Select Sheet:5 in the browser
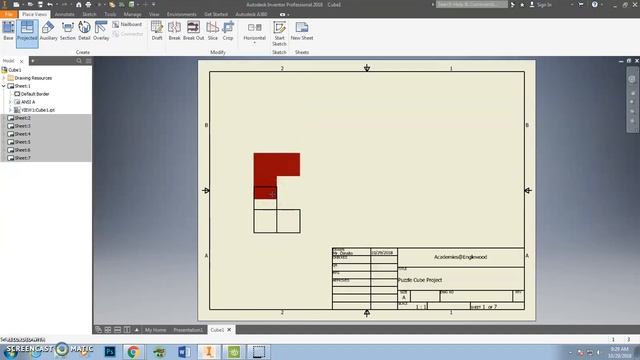This screenshot has width=640, height=360. [22, 142]
